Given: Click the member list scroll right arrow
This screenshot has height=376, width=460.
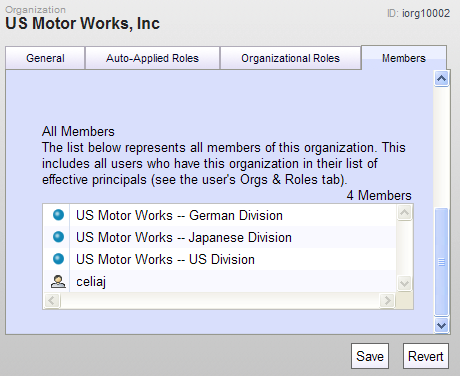Looking at the screenshot, I should (387, 301).
